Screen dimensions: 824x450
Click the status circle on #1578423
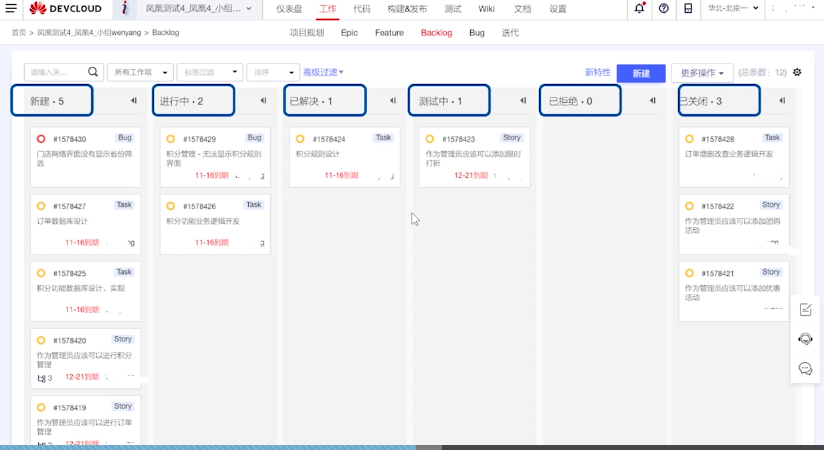429,139
